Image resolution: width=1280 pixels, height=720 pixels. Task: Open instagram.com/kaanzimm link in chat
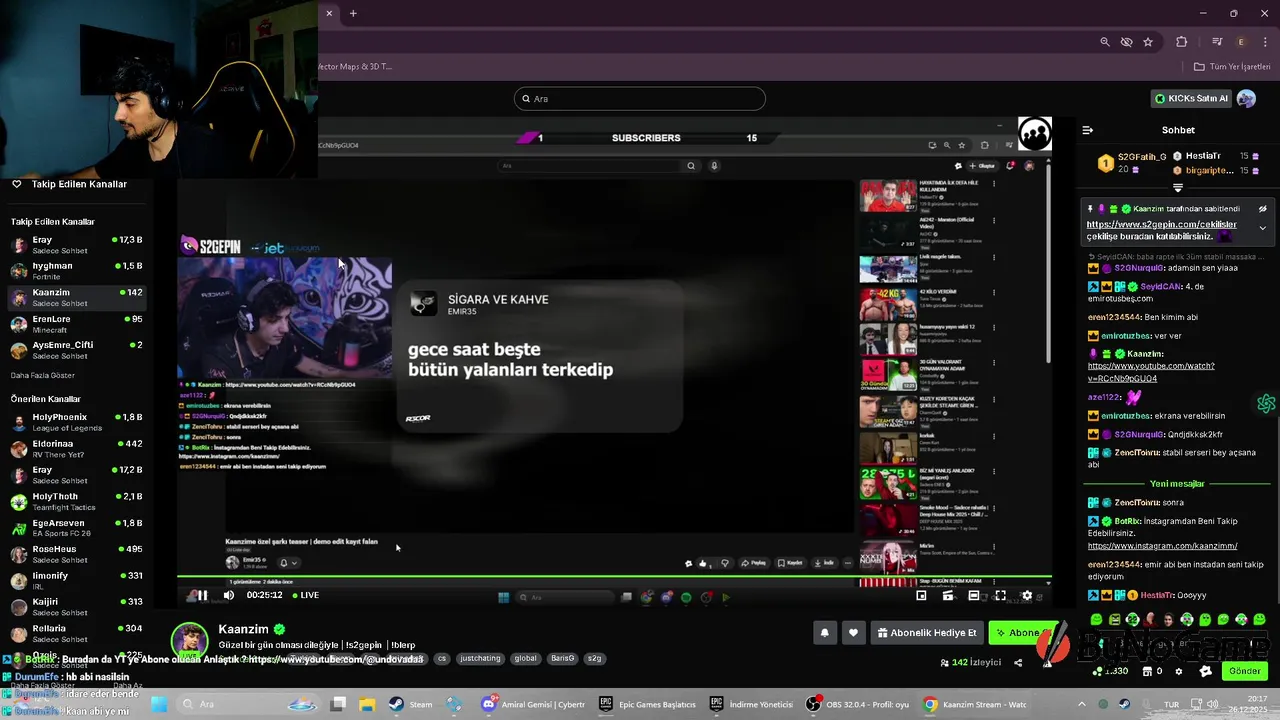(x=1162, y=546)
